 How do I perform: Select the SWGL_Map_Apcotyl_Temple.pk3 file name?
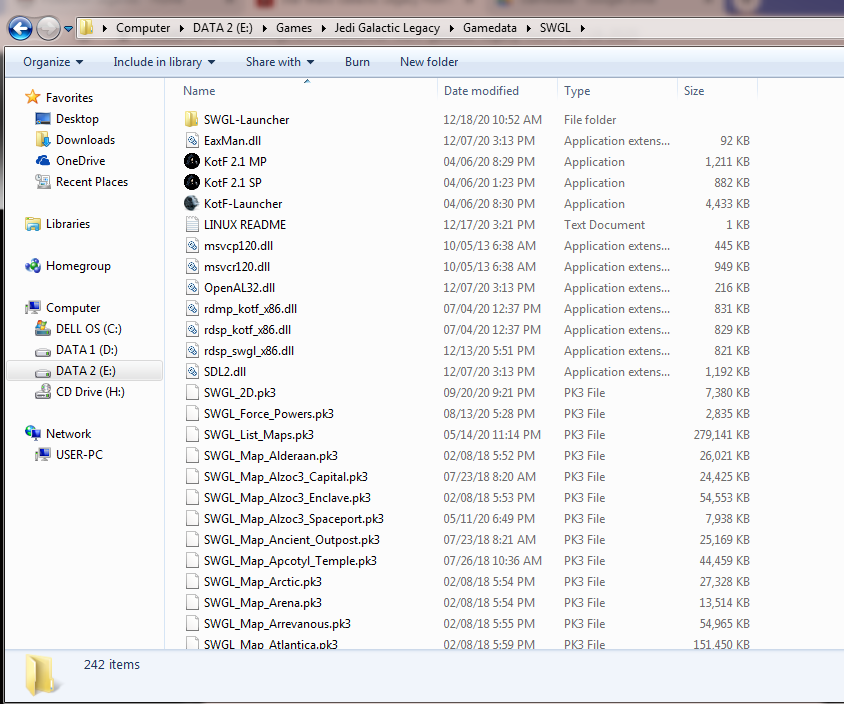click(290, 561)
